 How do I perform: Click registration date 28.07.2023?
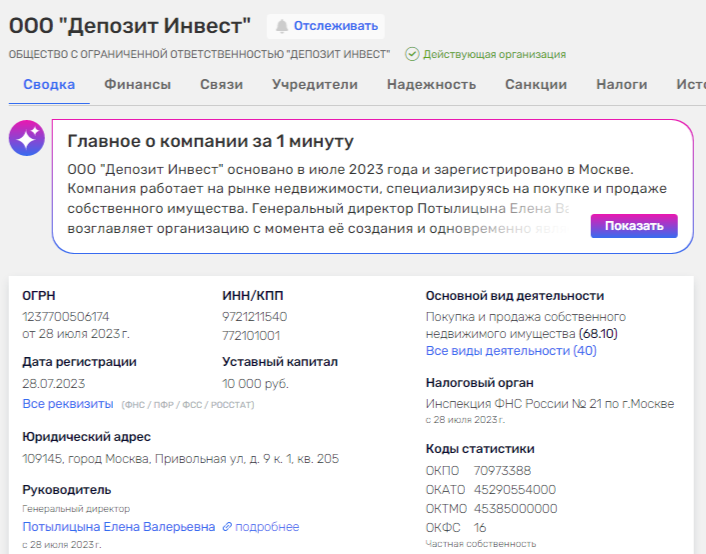click(x=54, y=384)
